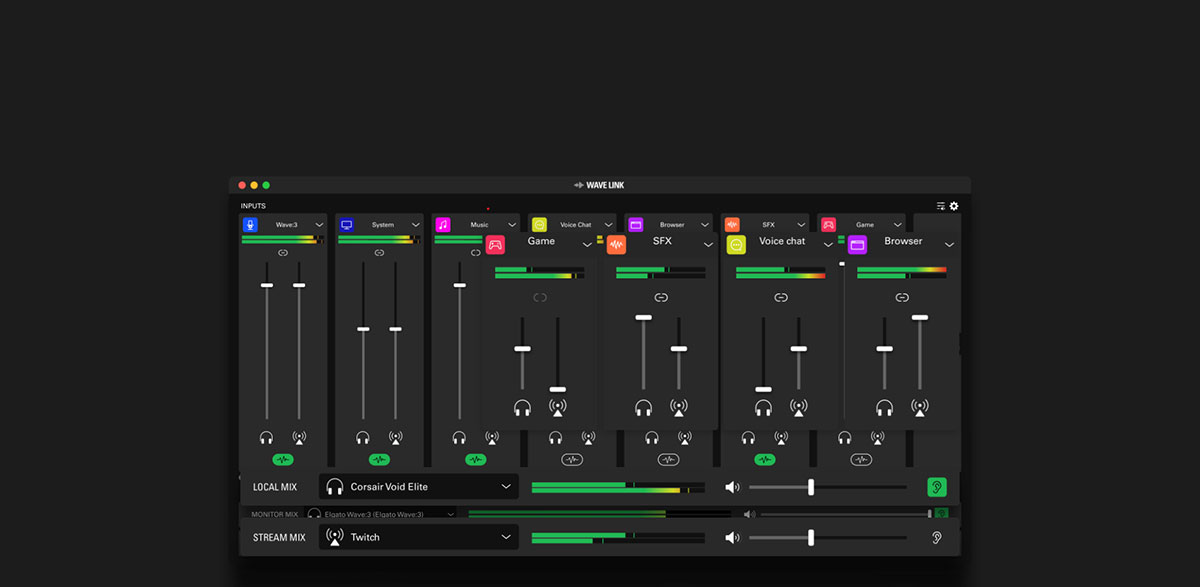
Task: Expand the System channel dropdown arrow
Action: (416, 225)
